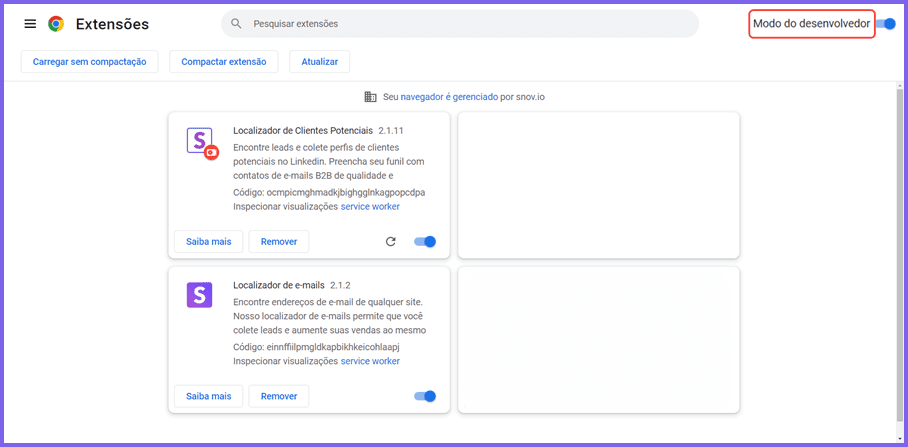This screenshot has height=447, width=908.
Task: Click the managed browser building icon
Action: (371, 97)
